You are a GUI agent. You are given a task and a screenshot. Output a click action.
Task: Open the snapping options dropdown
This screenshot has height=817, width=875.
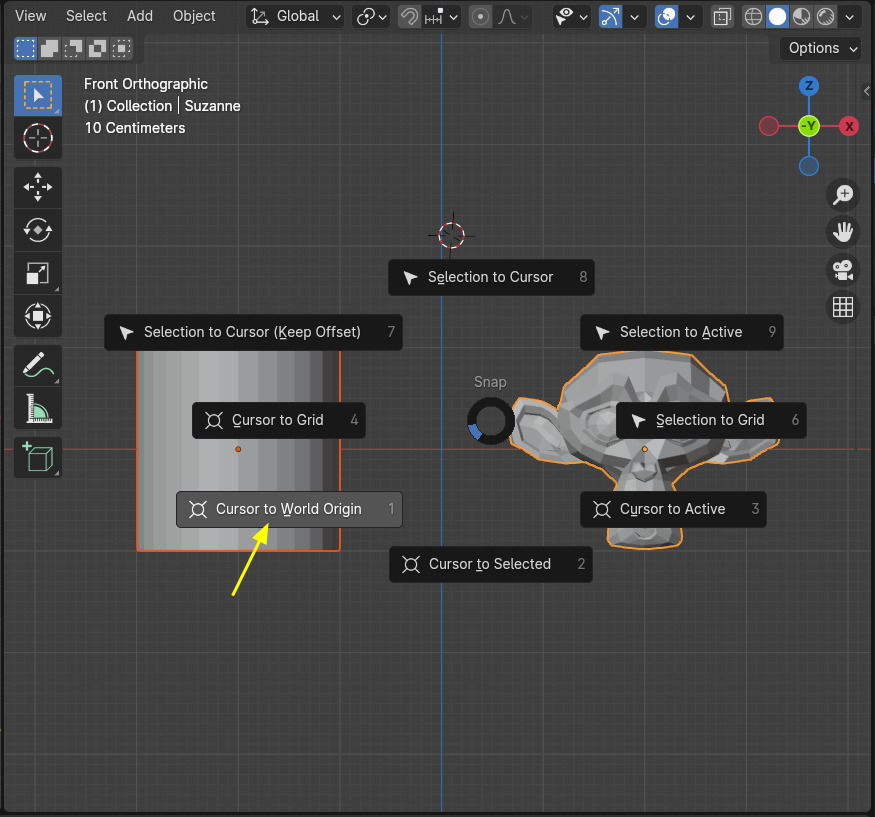(x=441, y=17)
